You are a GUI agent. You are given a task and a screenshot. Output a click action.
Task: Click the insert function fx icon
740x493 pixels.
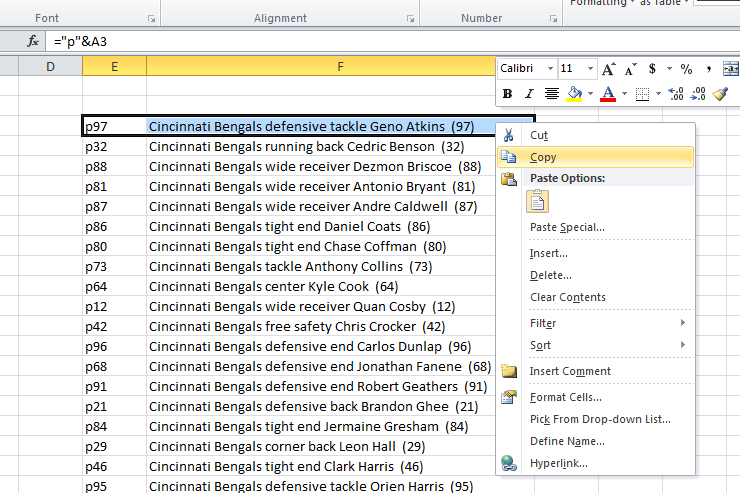click(x=33, y=42)
